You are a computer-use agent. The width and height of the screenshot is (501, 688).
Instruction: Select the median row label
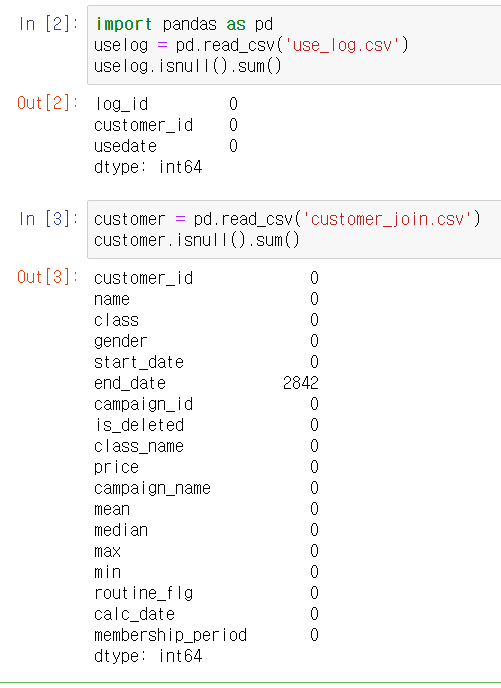(121, 530)
